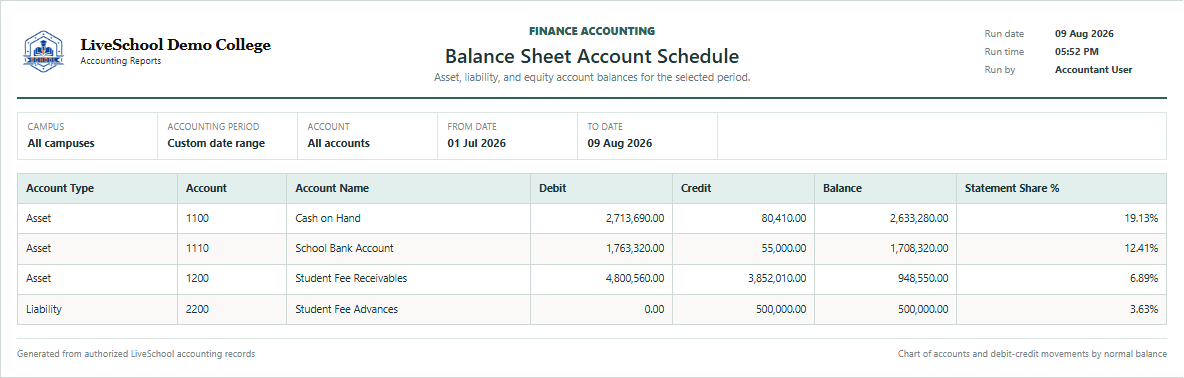The height and width of the screenshot is (378, 1184).
Task: Click the Student Fee Receivables name
Action: (351, 278)
